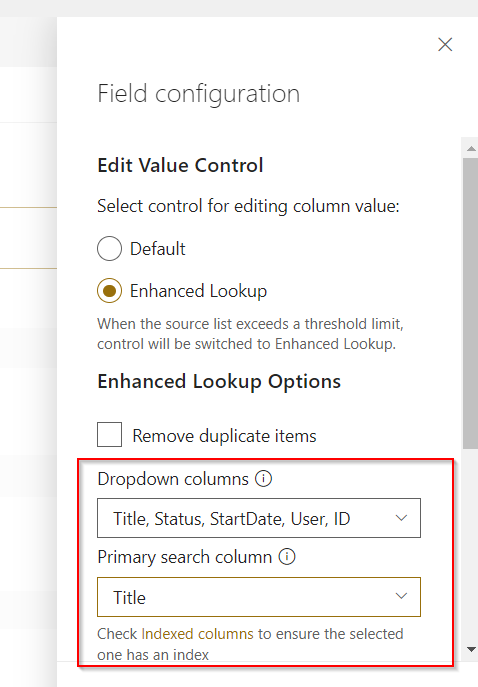Click info icon beside Dropdown columns
This screenshot has height=687, width=478.
click(x=264, y=478)
